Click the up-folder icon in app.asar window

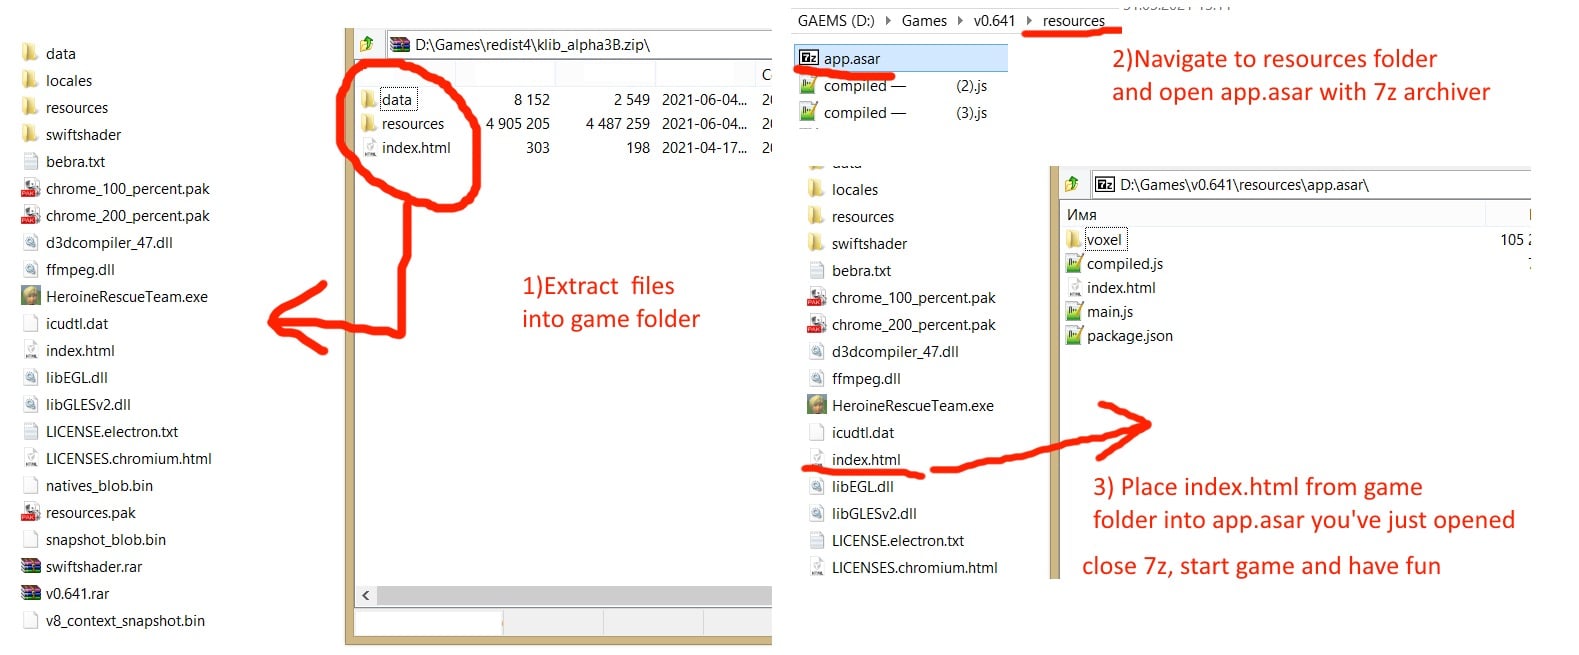pos(1072,184)
